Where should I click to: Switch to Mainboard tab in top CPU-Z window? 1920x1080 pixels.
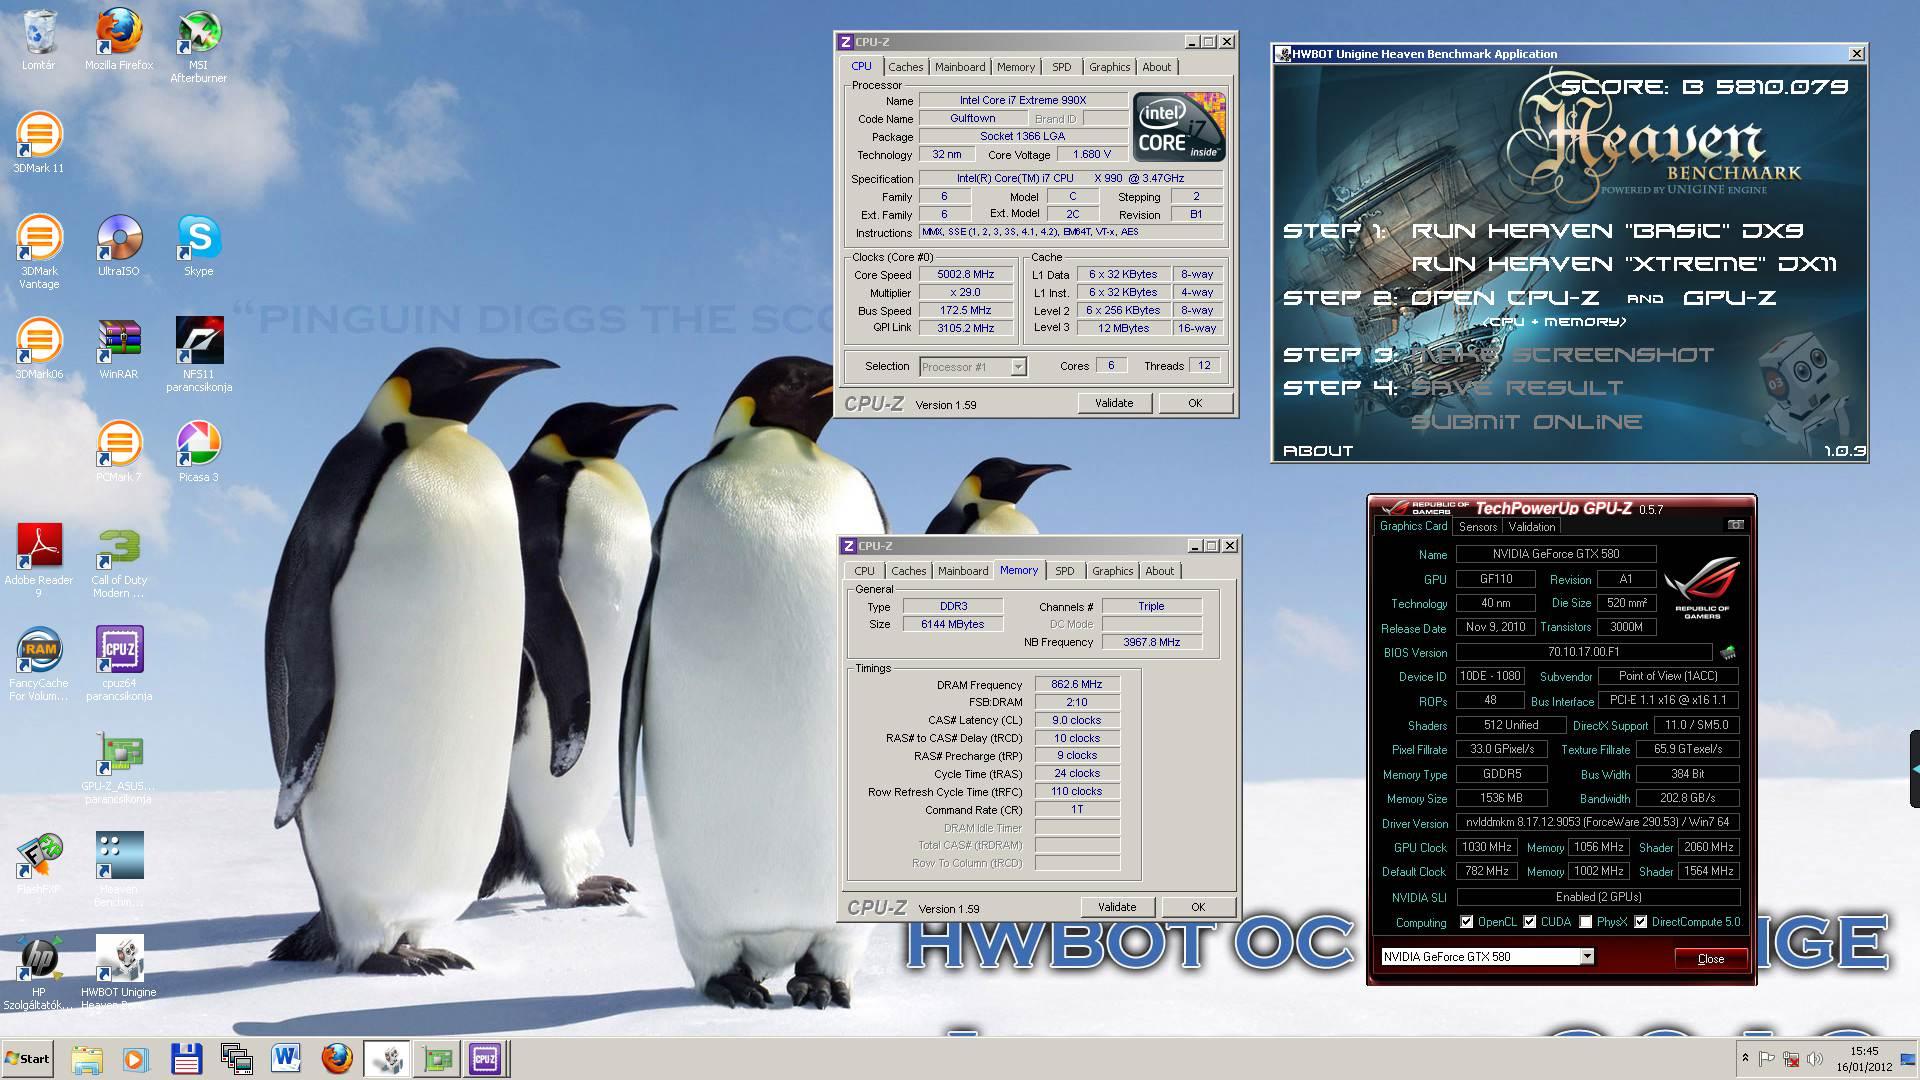click(960, 67)
